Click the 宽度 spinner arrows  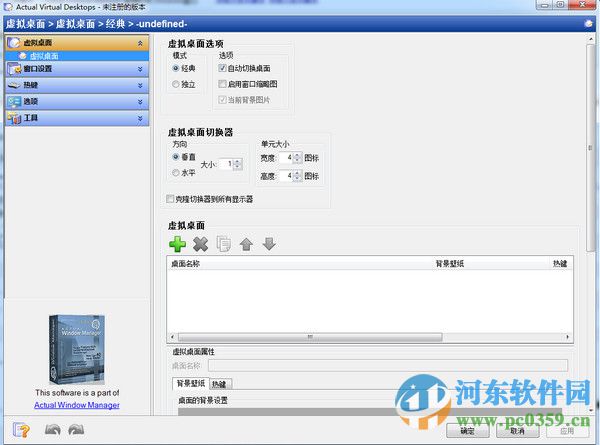click(297, 158)
